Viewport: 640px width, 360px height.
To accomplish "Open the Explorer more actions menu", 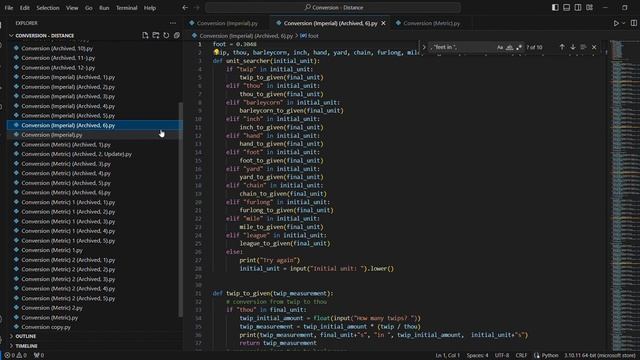I will coord(173,23).
